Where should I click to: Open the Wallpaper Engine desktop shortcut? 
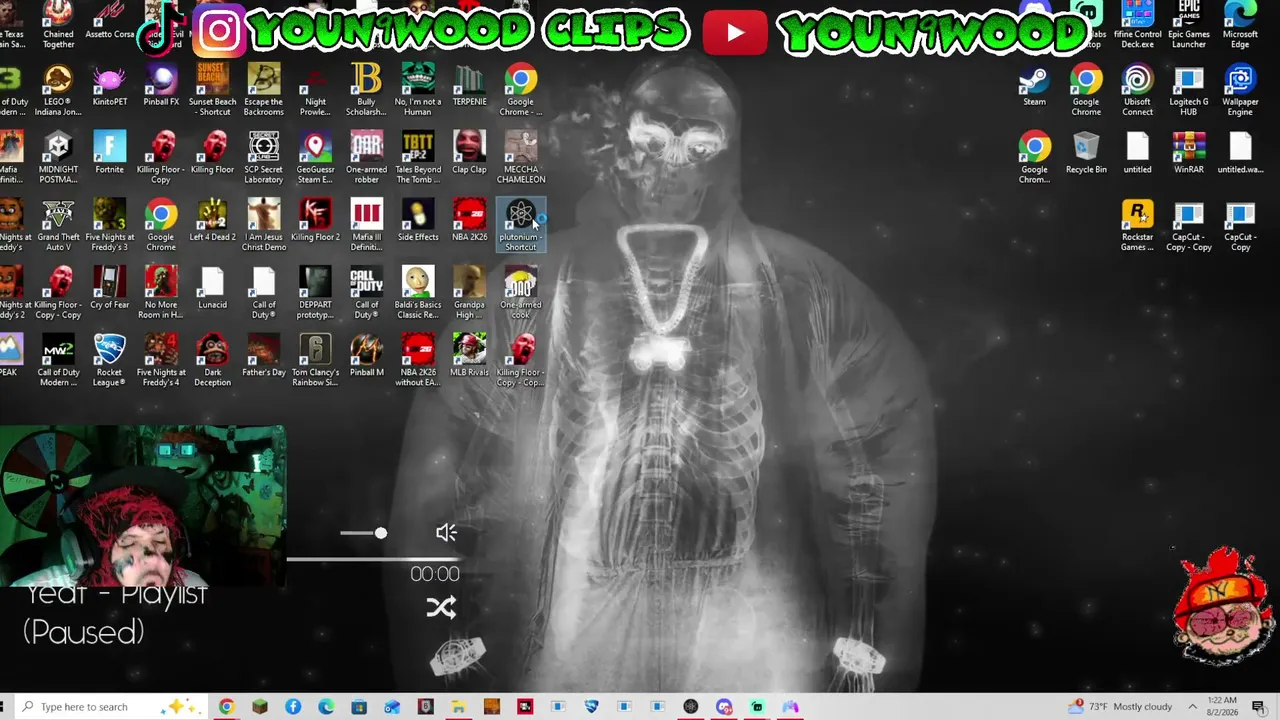tap(1240, 90)
